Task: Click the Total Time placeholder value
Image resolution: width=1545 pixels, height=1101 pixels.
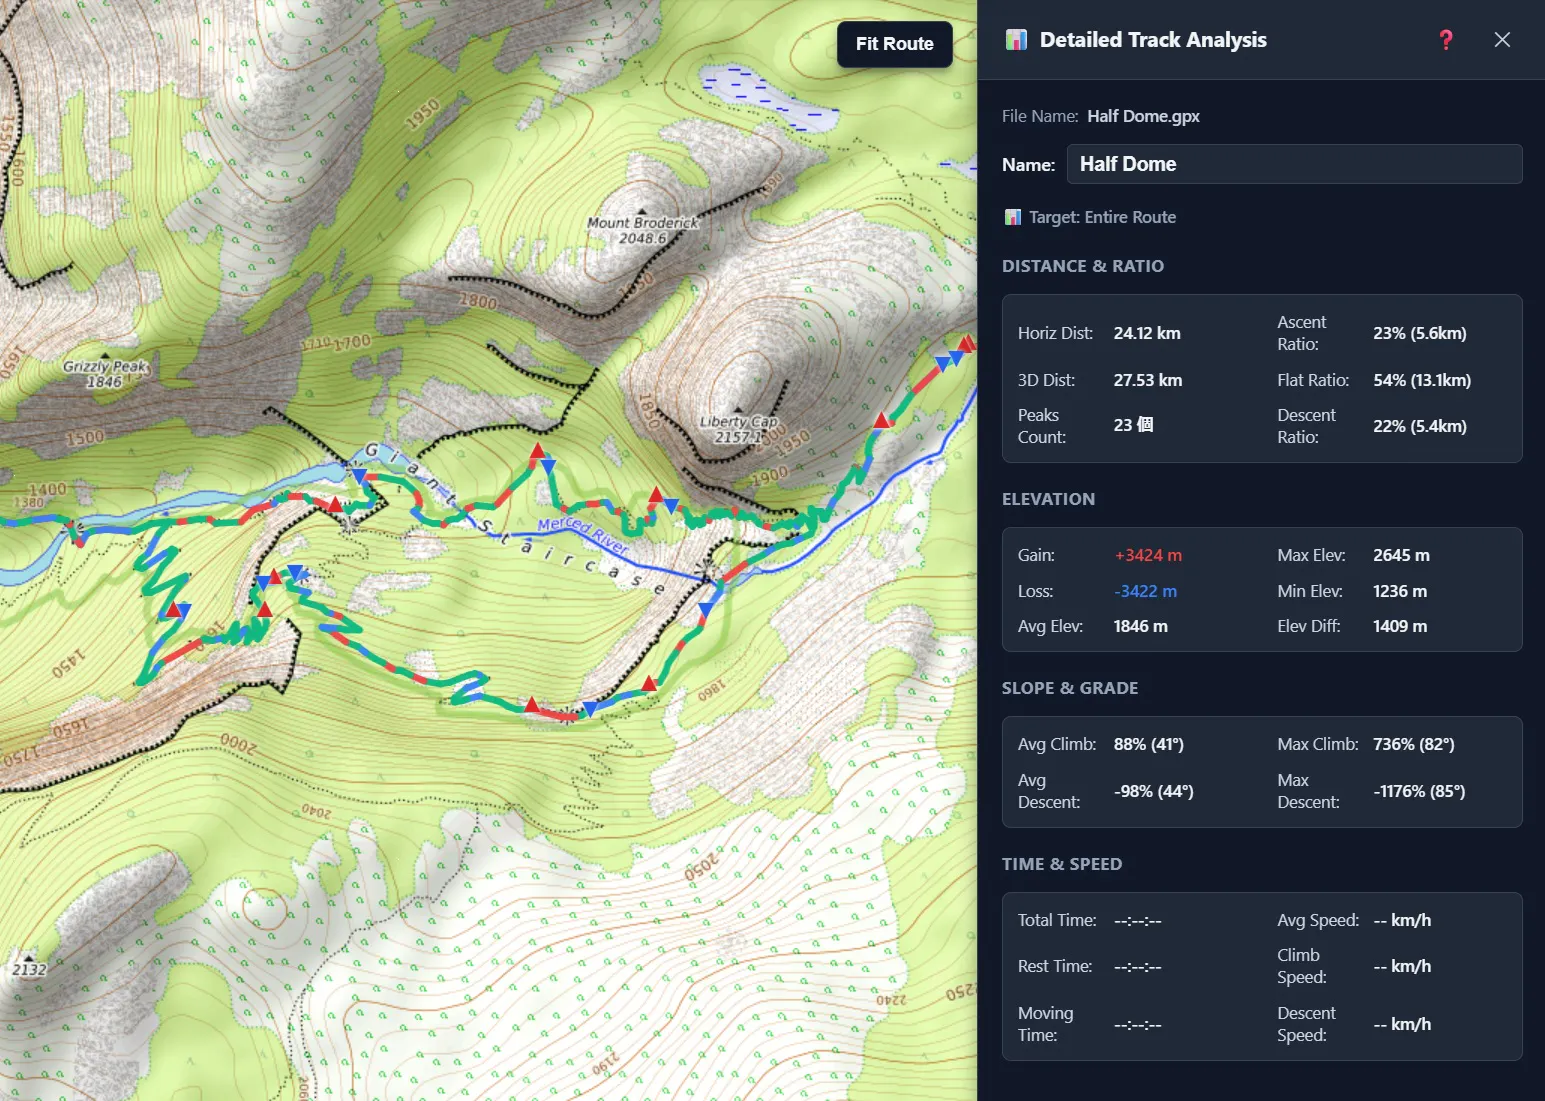Action: [x=1138, y=920]
